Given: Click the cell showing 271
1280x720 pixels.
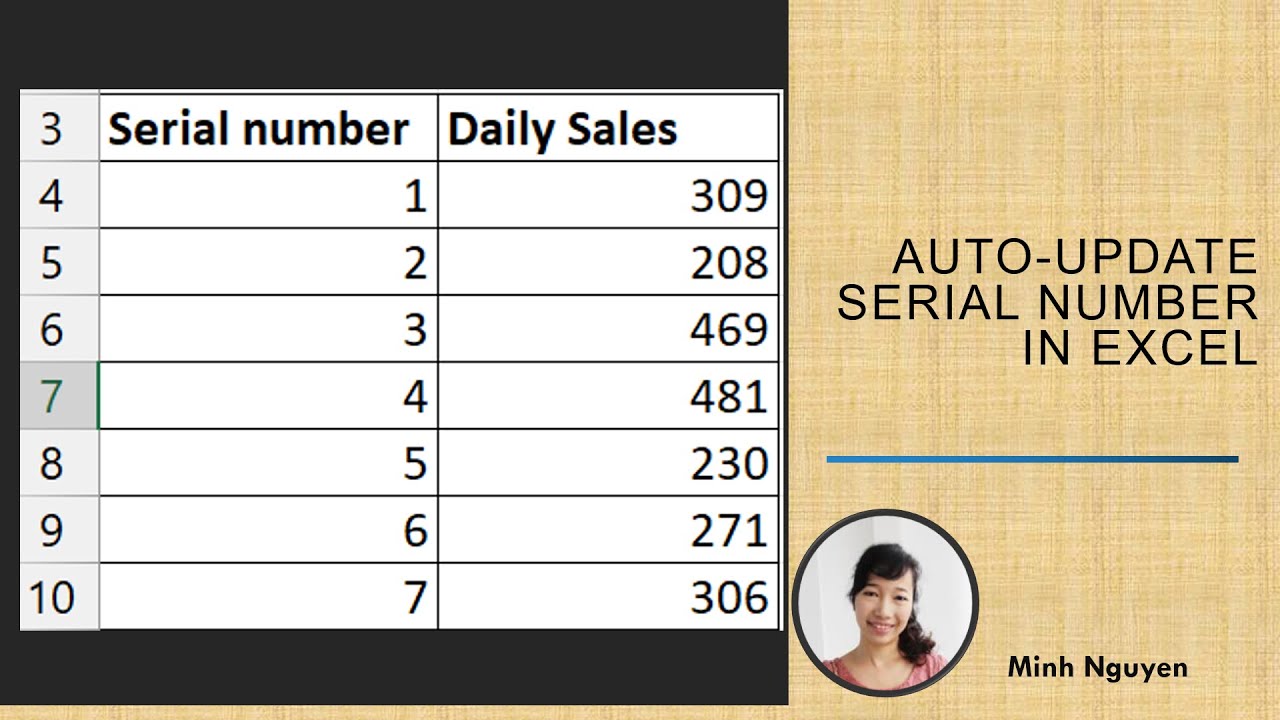Looking at the screenshot, I should click(608, 530).
